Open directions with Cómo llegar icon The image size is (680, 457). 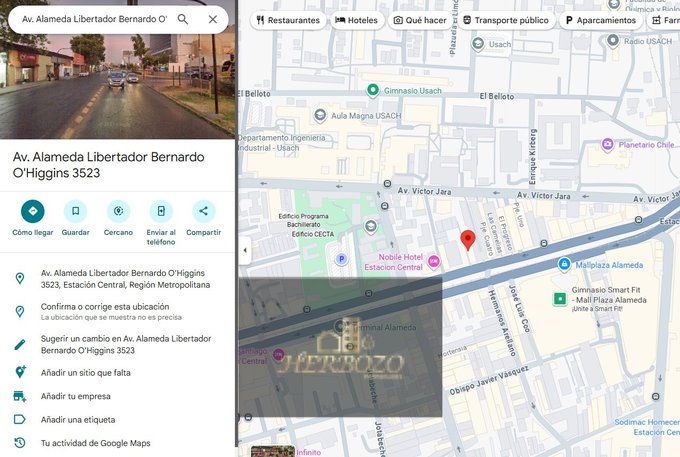(x=33, y=211)
